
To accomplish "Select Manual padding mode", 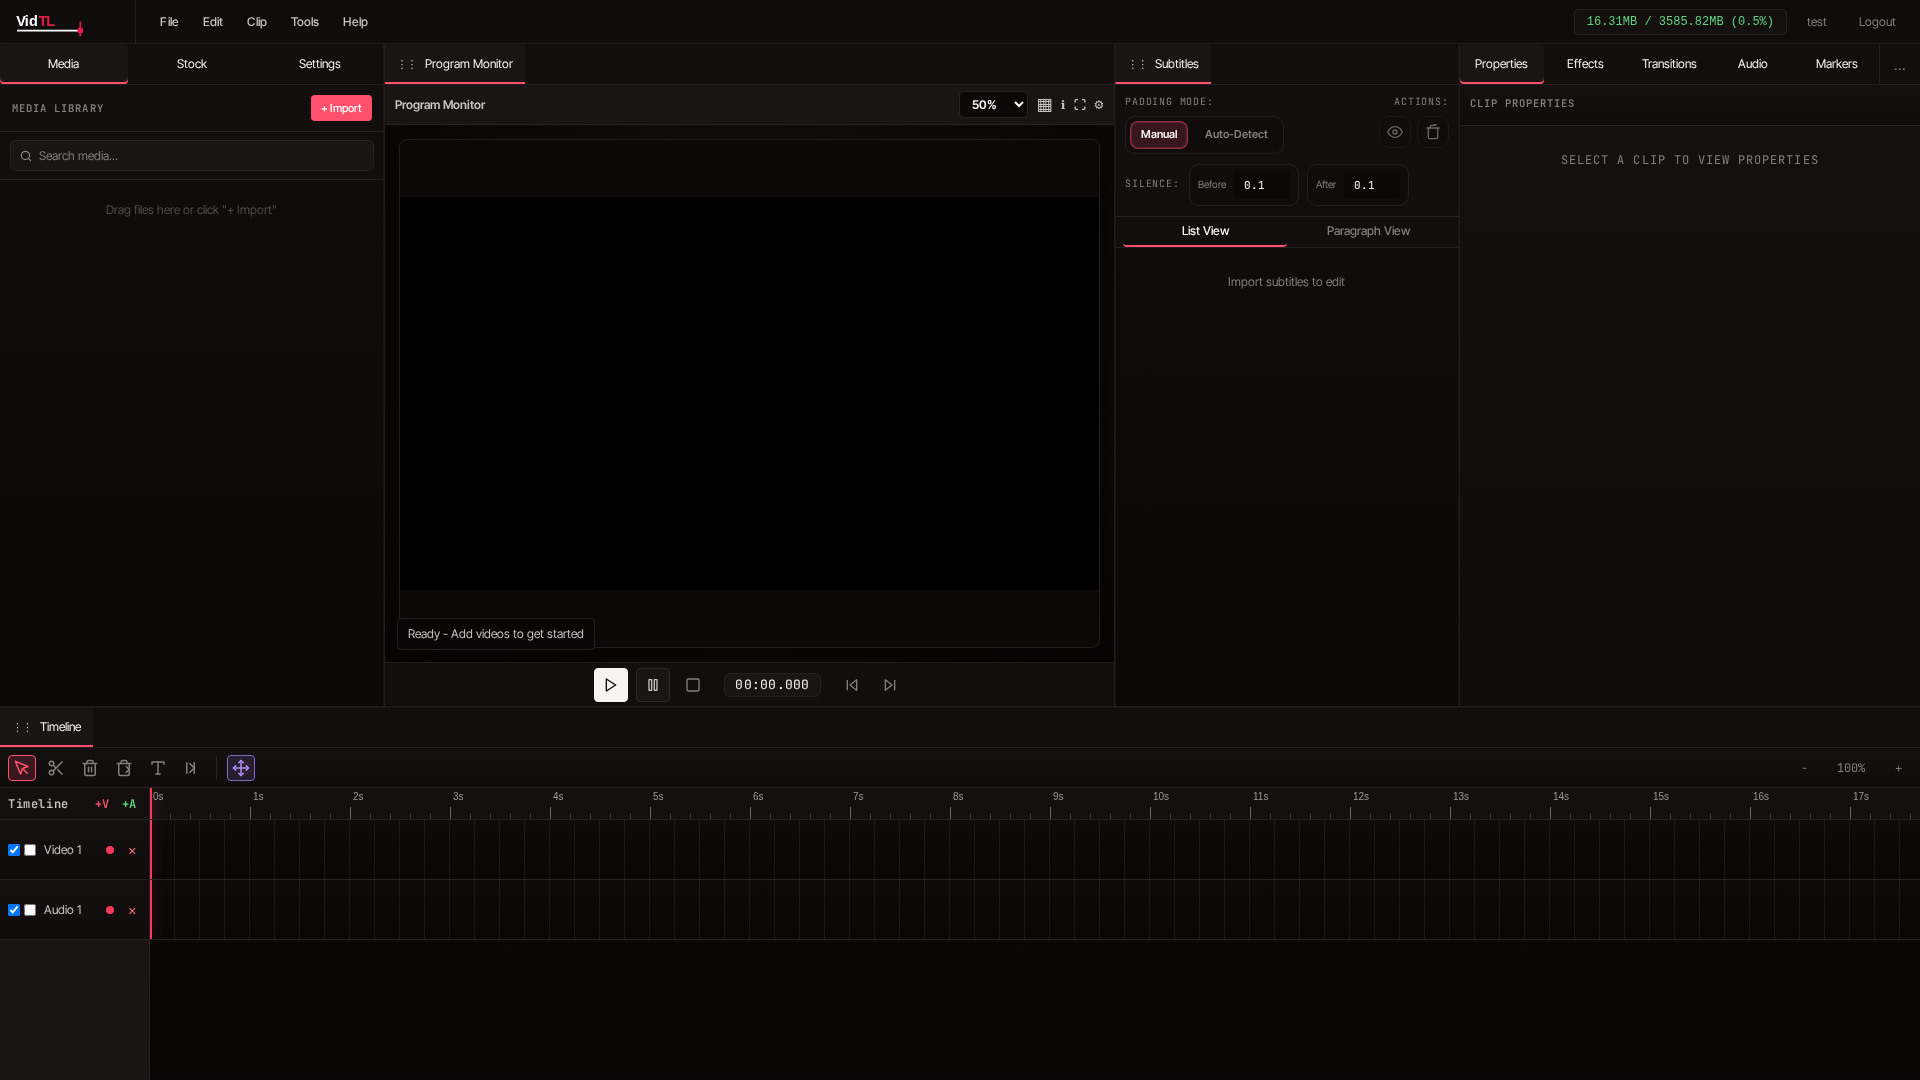I will 1159,134.
